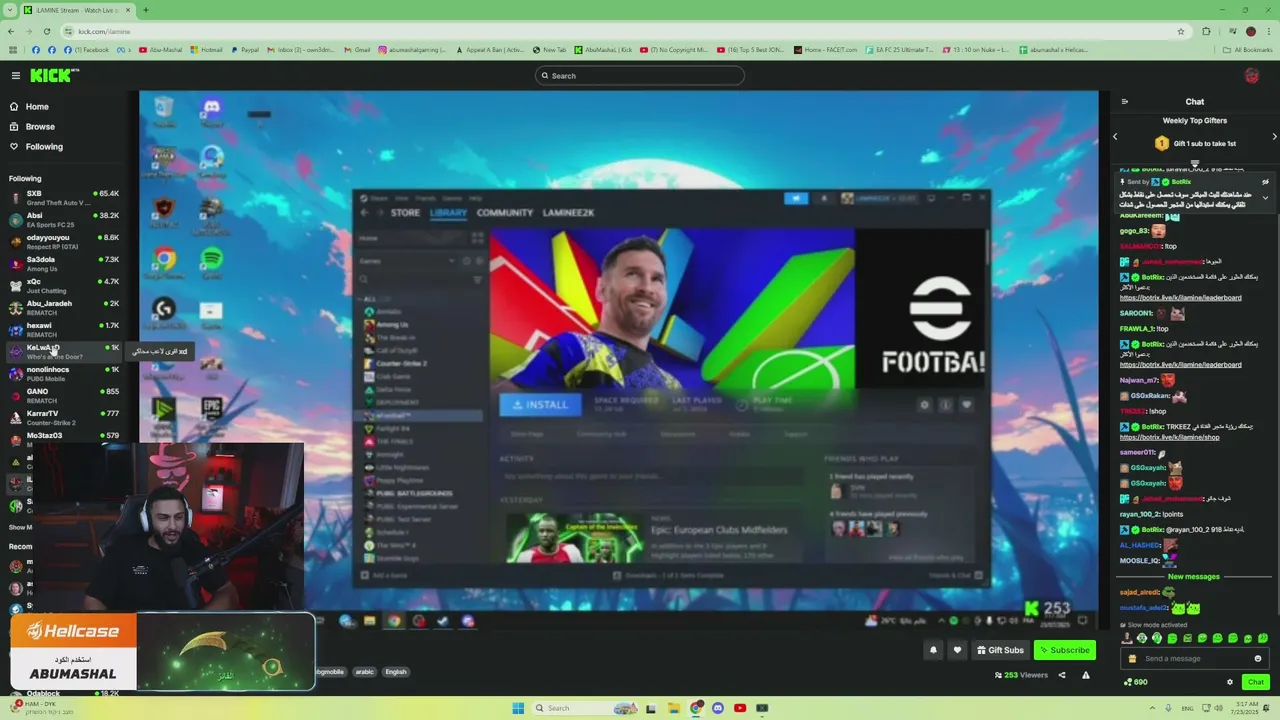Image resolution: width=1280 pixels, height=720 pixels.
Task: Report the stream with the warning triangle icon
Action: [1085, 675]
